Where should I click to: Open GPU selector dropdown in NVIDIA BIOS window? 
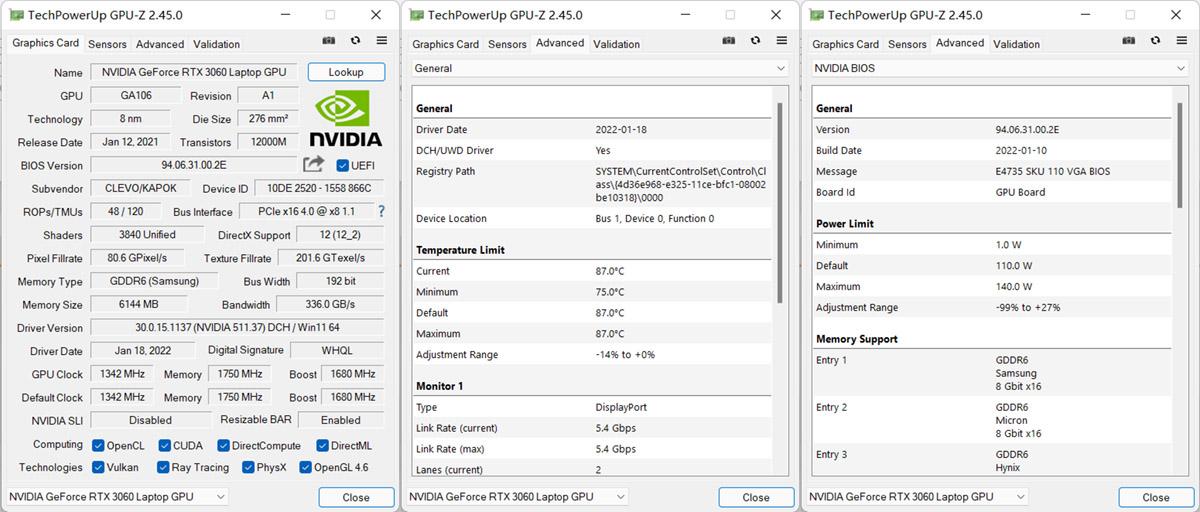(917, 496)
